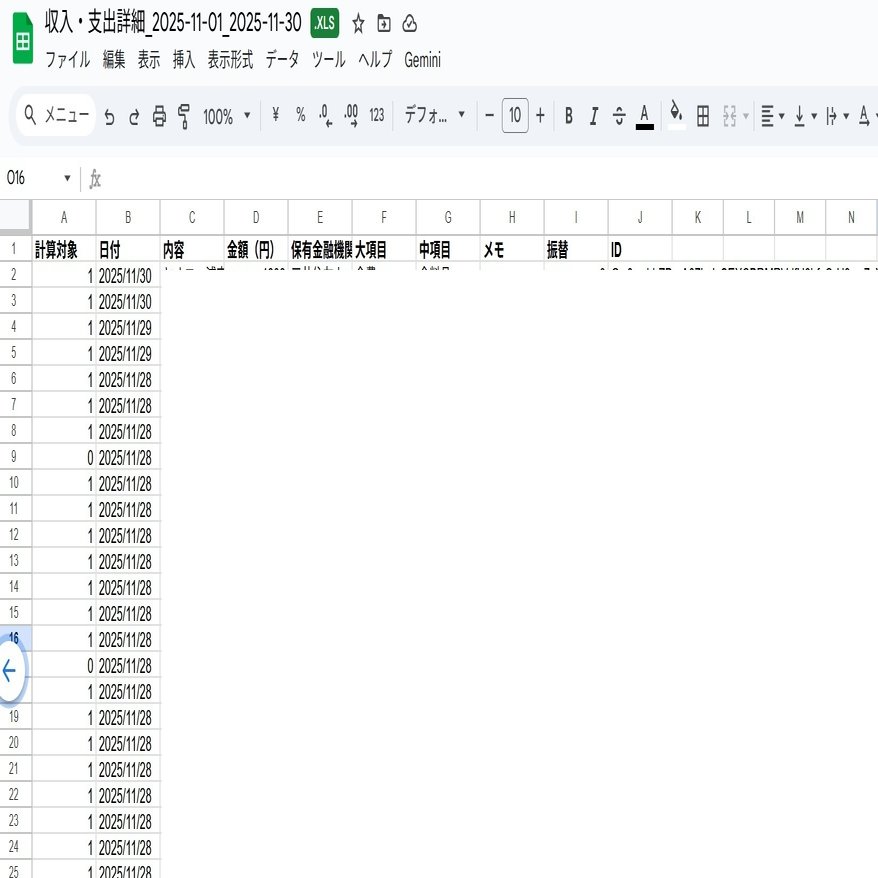Star this spreadsheet as favorite
The height and width of the screenshot is (878, 878).
tap(357, 23)
